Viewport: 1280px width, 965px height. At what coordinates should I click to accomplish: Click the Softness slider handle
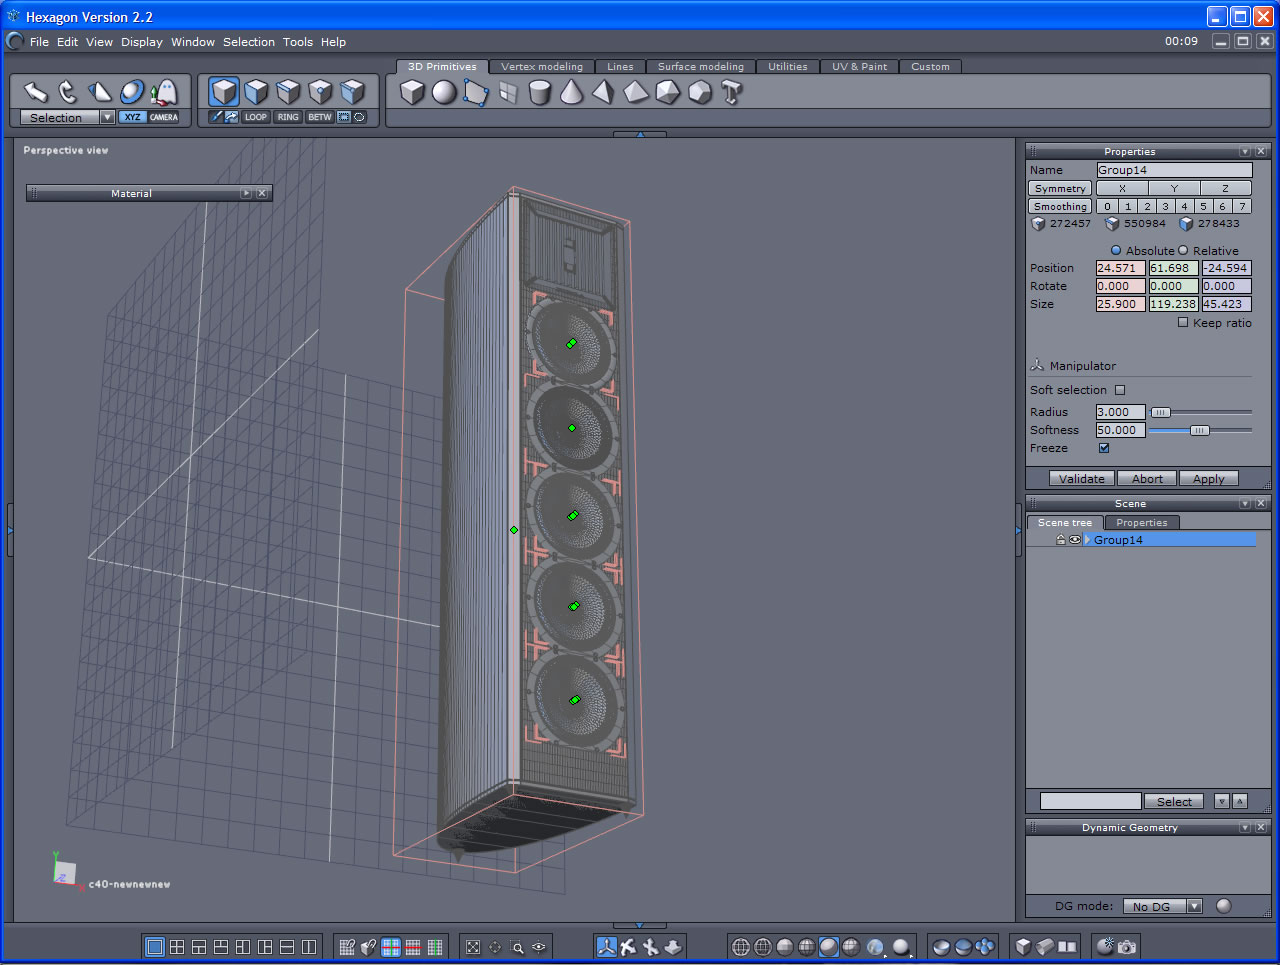click(x=1199, y=430)
